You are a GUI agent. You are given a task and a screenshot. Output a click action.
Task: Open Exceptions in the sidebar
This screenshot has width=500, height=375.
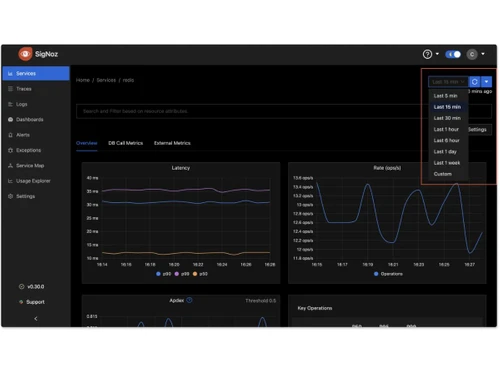(x=36, y=150)
